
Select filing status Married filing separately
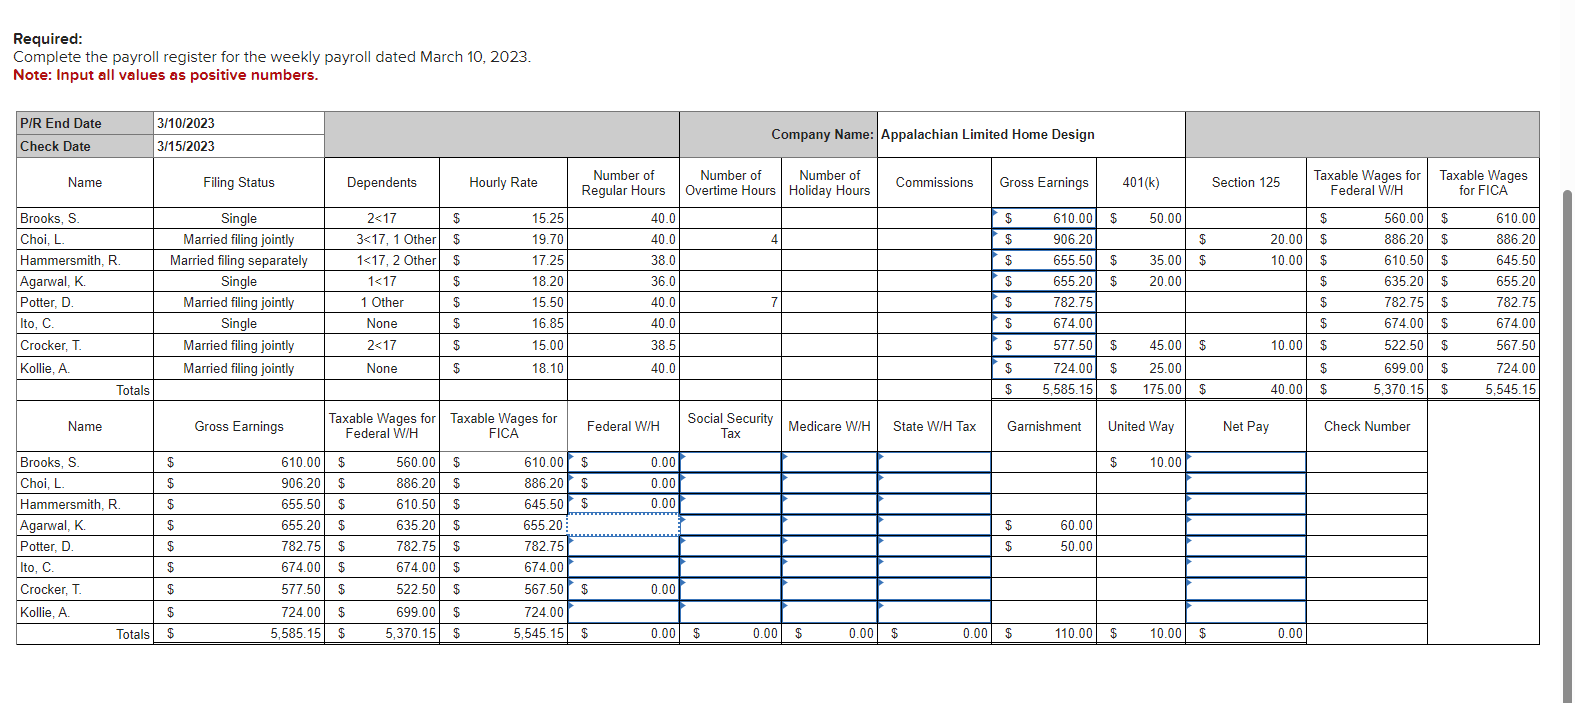click(239, 260)
